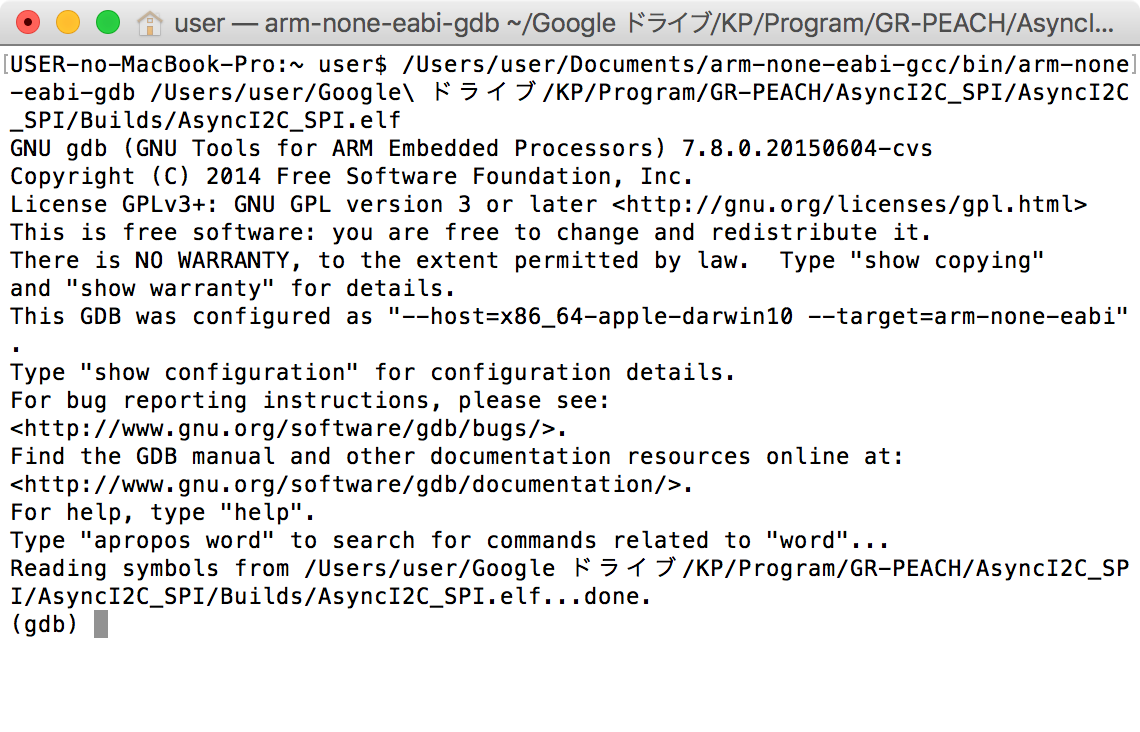Click the quoted "show warranty" text
Screen dimensions: 1140x732
(x=178, y=289)
